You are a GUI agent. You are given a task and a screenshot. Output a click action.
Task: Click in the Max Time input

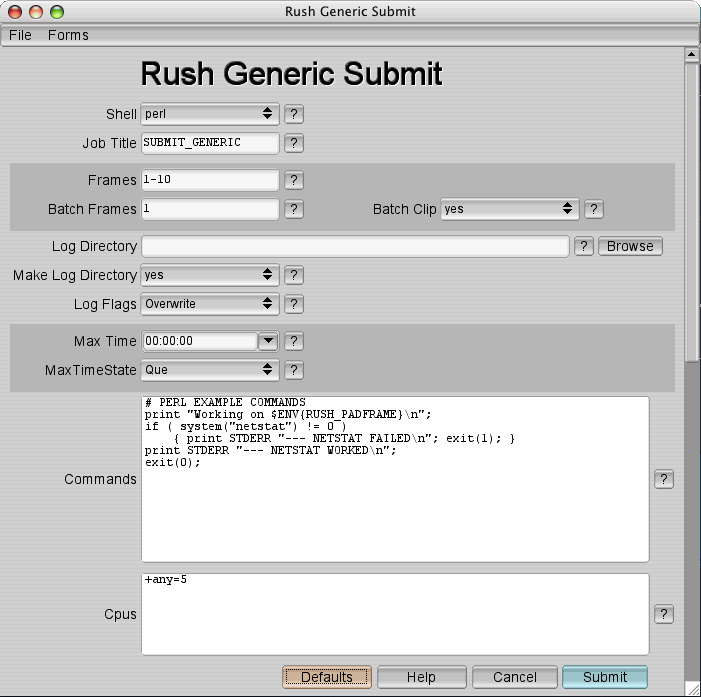[200, 341]
